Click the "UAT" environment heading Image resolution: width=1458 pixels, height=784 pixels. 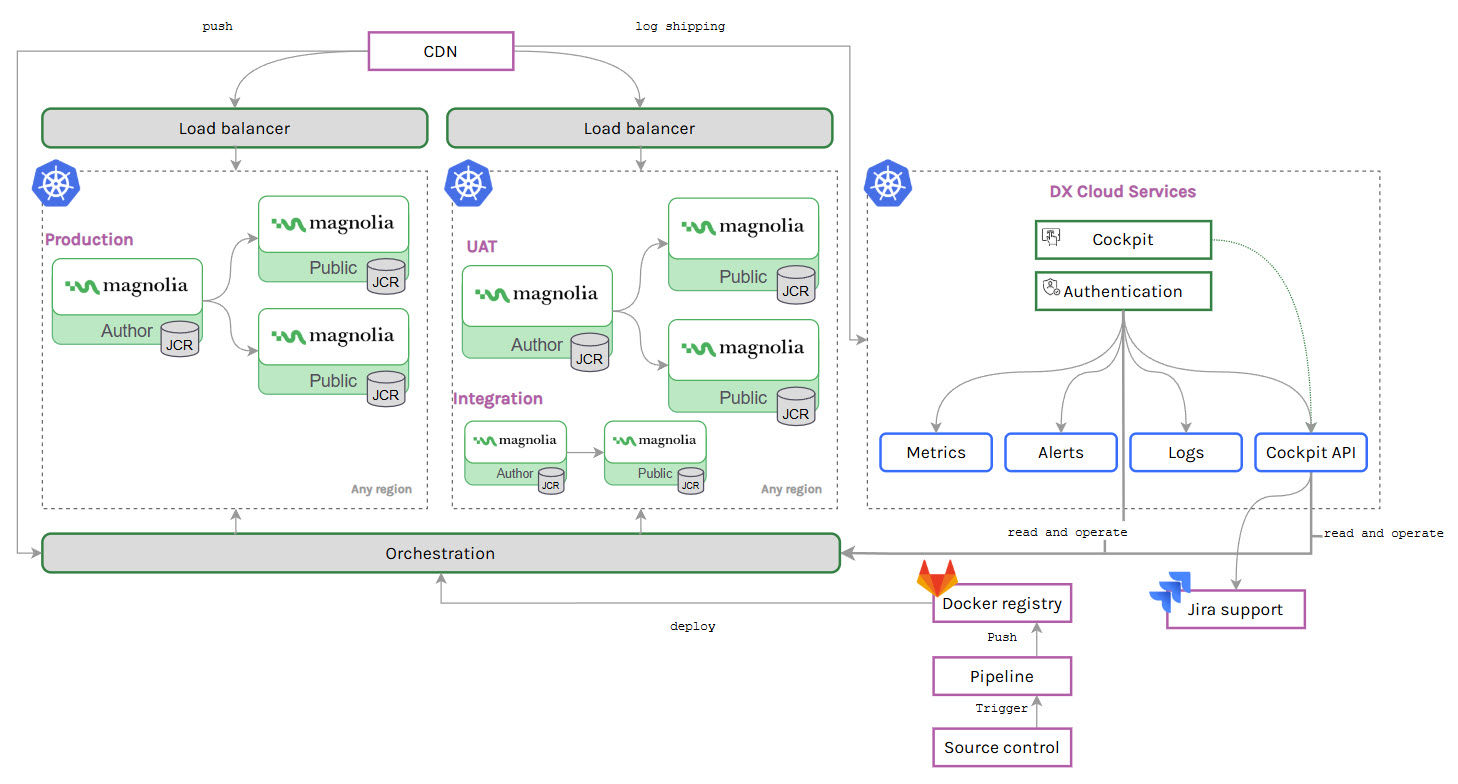point(482,246)
